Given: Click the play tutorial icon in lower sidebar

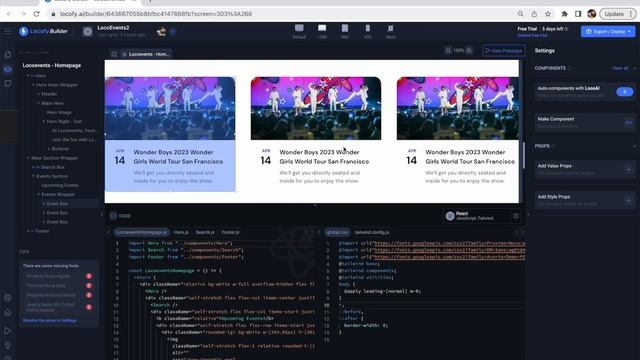Looking at the screenshot, I should tap(8, 330).
